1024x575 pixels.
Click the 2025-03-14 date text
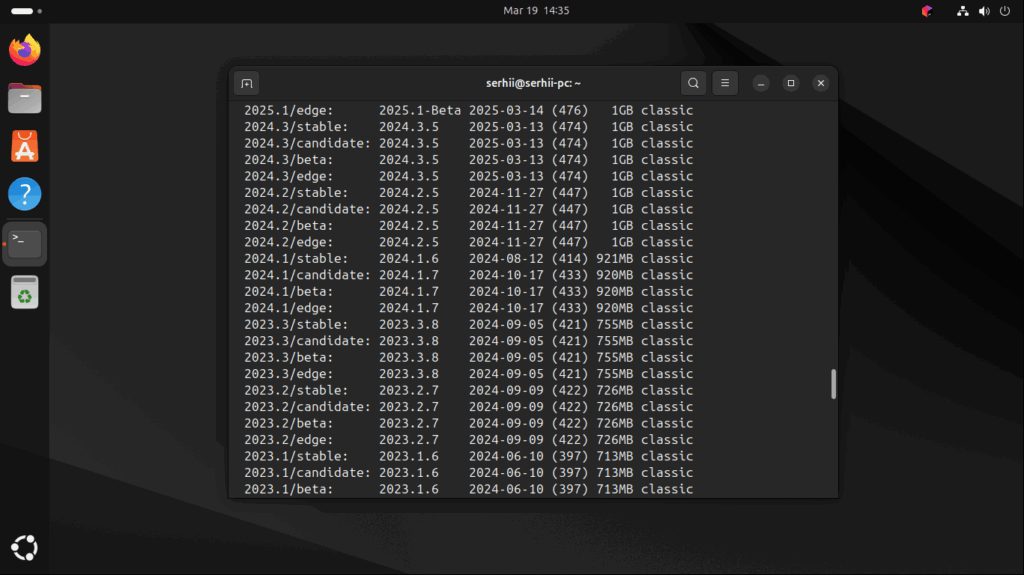tap(506, 110)
